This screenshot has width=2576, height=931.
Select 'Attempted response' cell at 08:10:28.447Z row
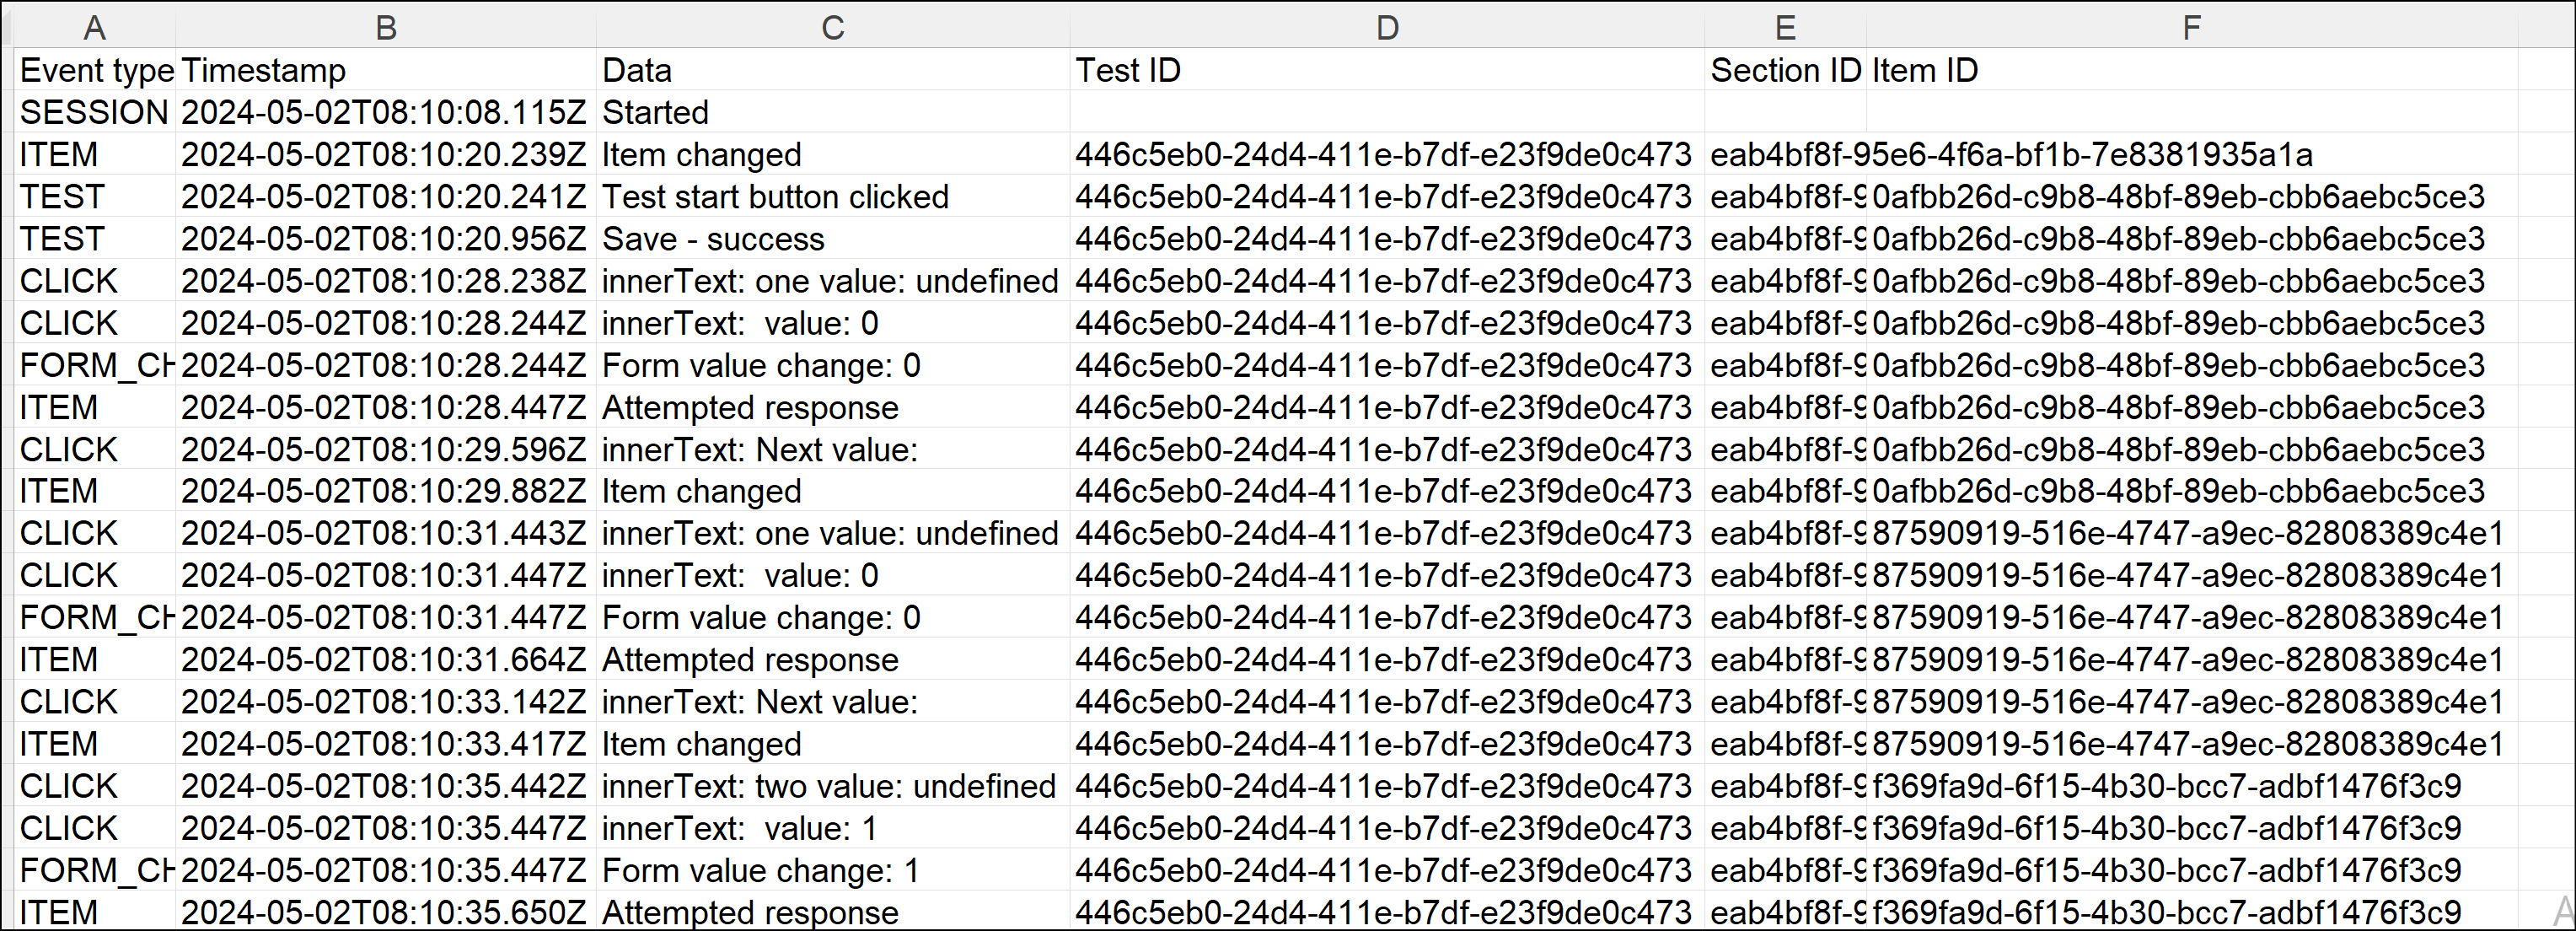coord(833,407)
